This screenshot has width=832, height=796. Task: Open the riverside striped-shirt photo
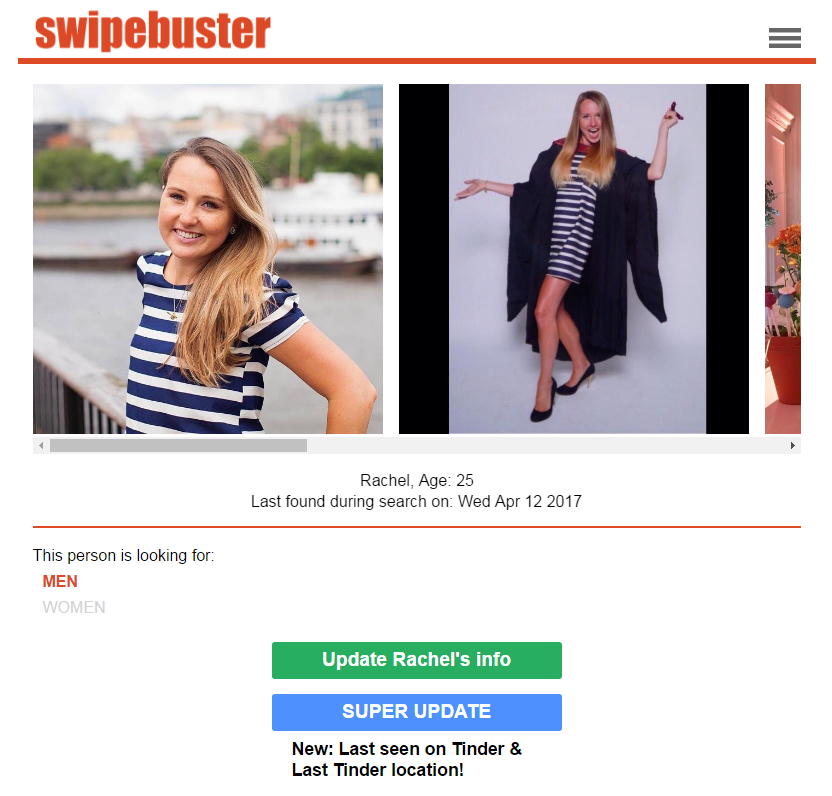click(x=208, y=259)
